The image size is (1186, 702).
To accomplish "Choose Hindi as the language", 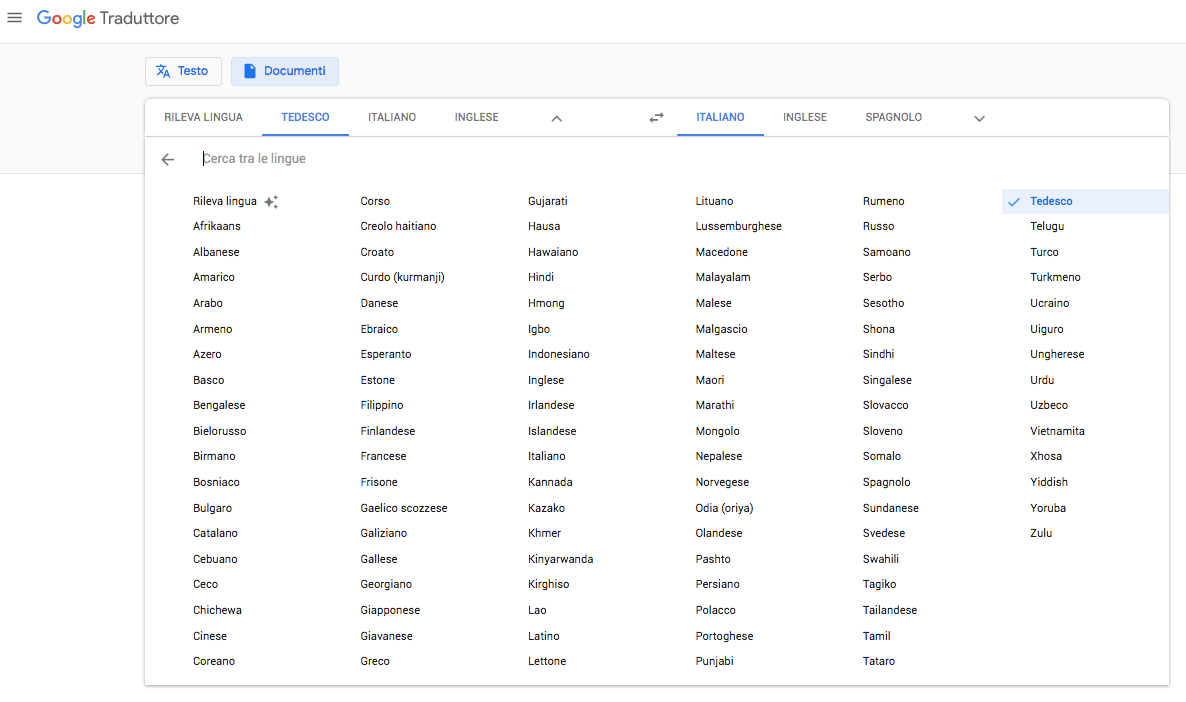I will [x=540, y=278].
